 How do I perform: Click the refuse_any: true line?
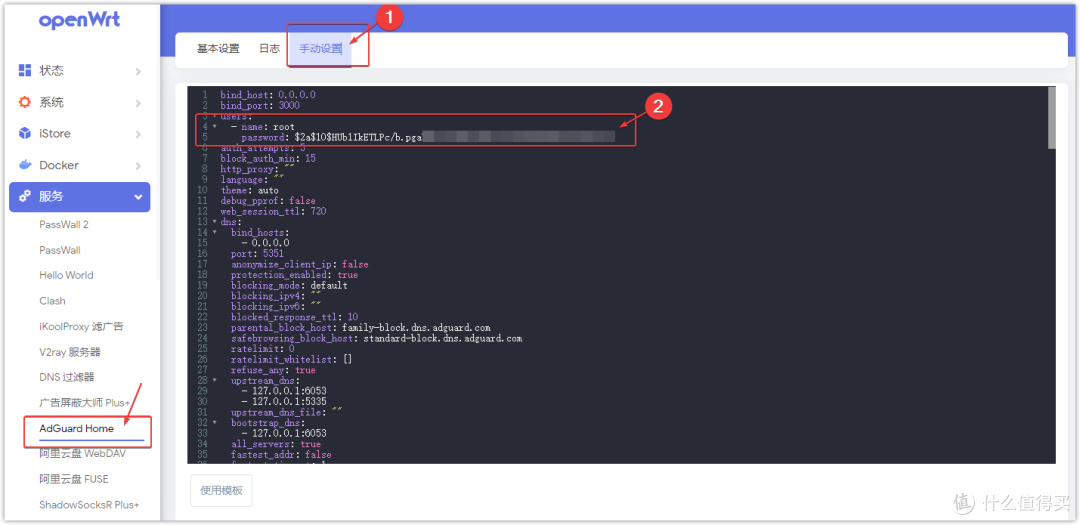273,370
